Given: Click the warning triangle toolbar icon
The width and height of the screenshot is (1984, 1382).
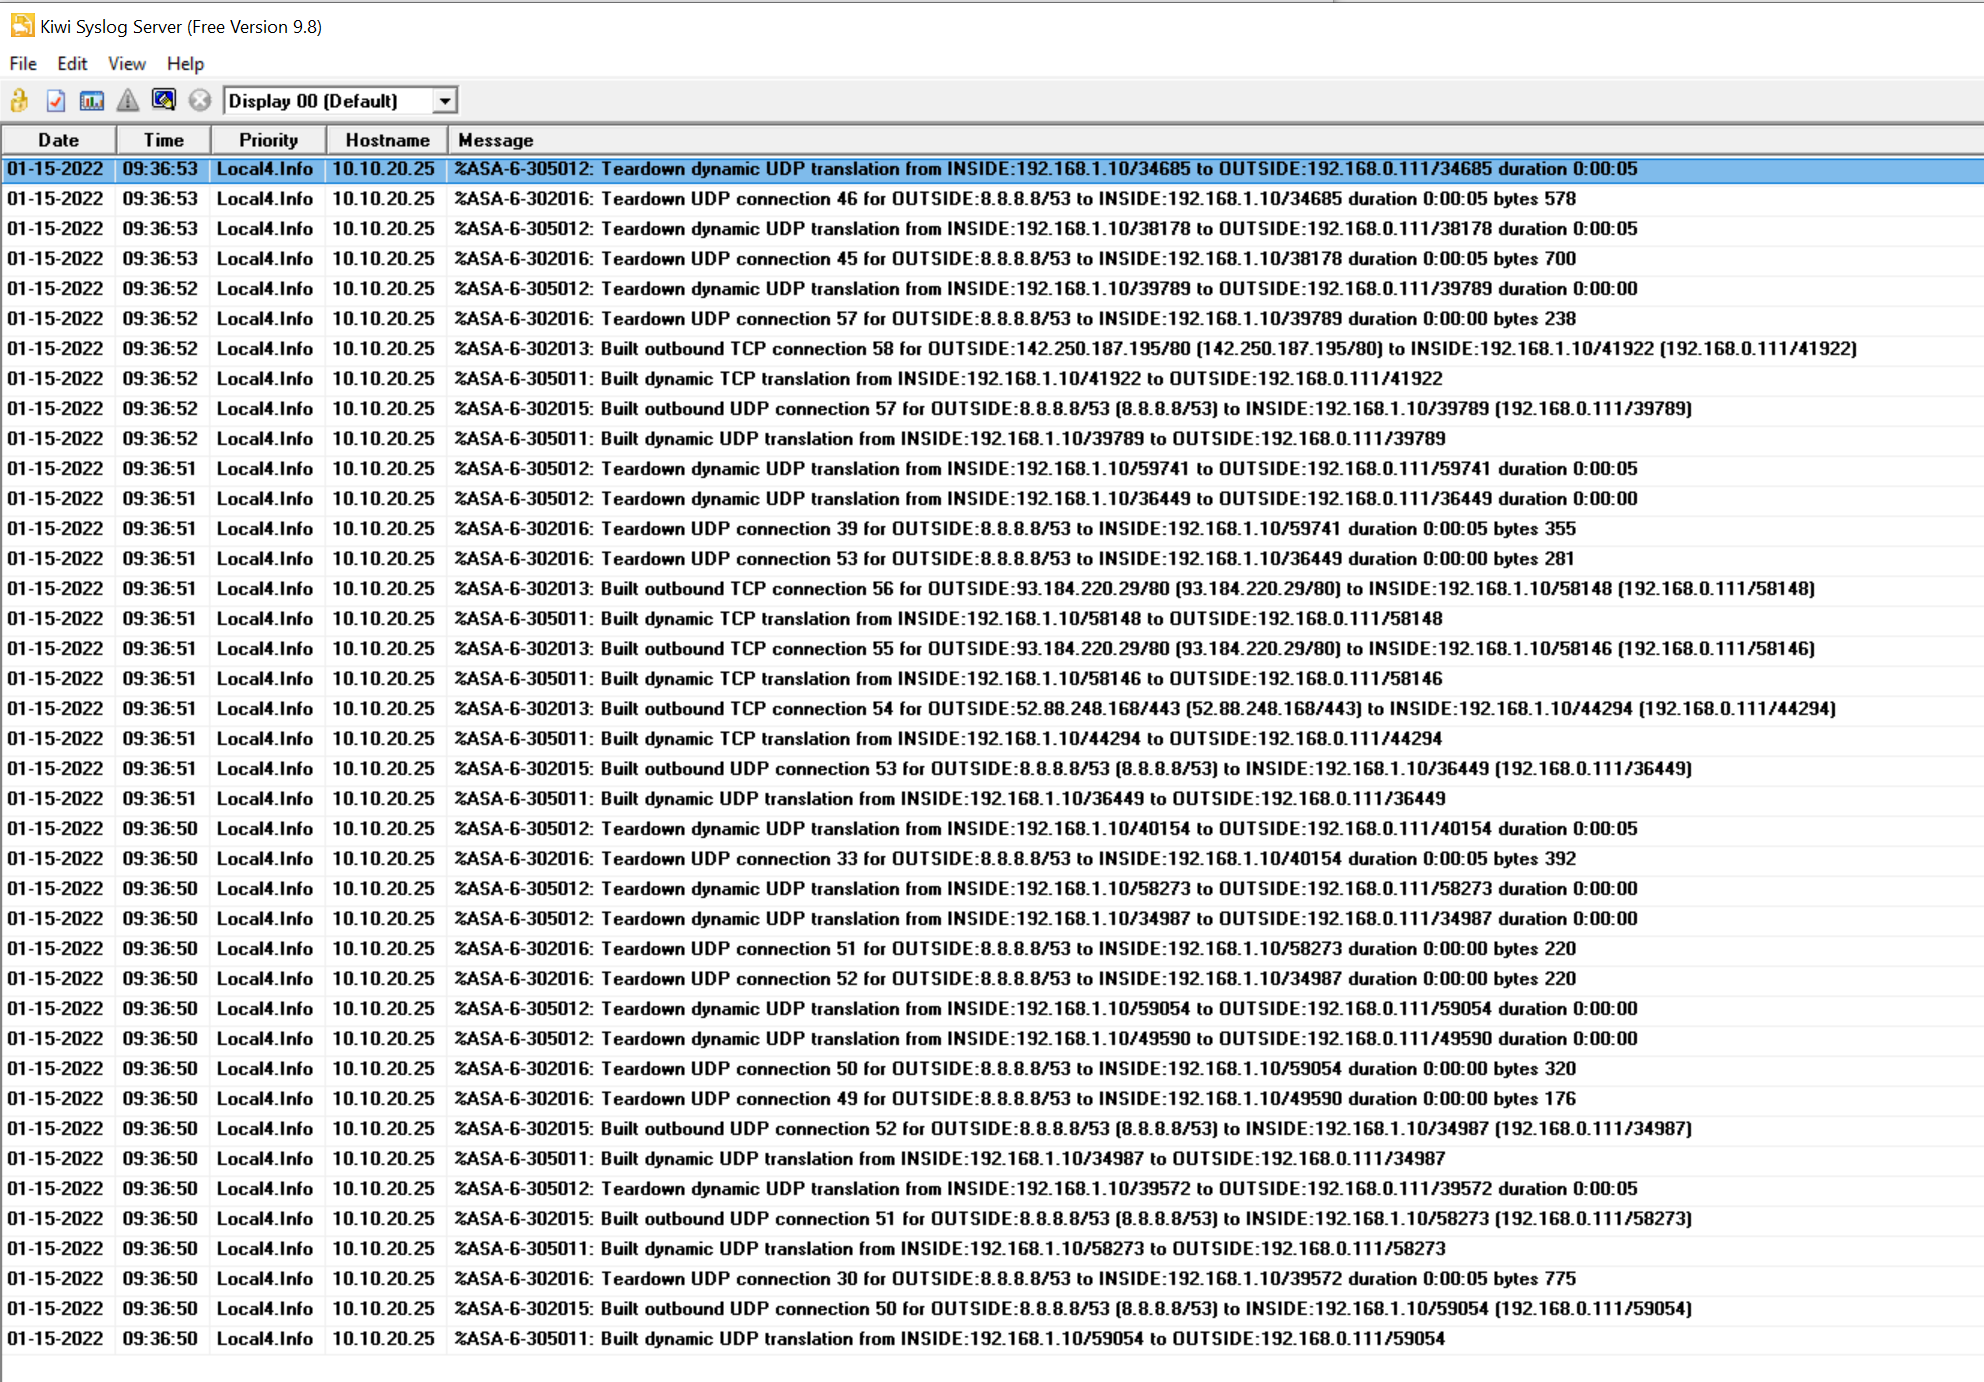Looking at the screenshot, I should pyautogui.click(x=127, y=100).
